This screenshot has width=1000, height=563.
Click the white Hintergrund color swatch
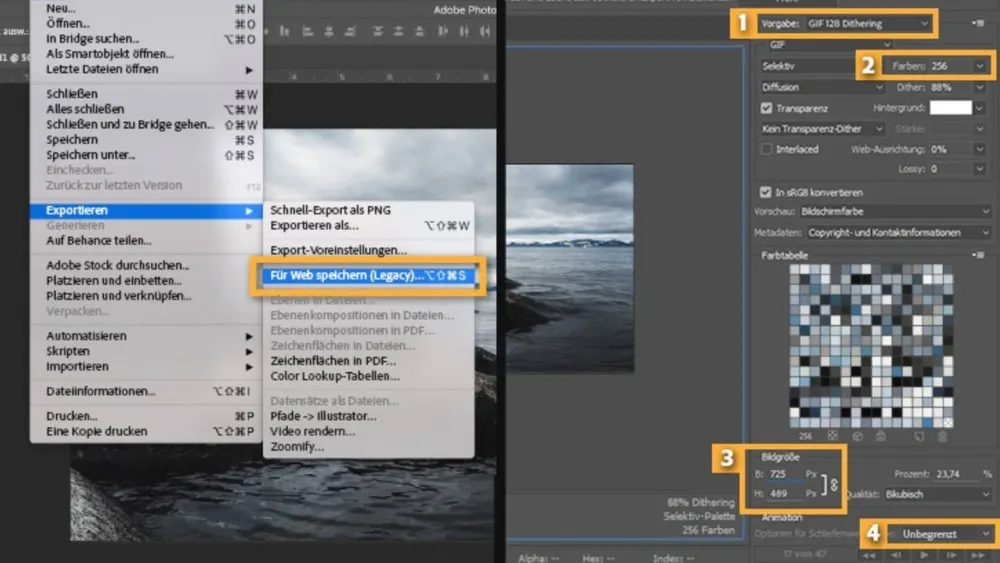(x=950, y=108)
